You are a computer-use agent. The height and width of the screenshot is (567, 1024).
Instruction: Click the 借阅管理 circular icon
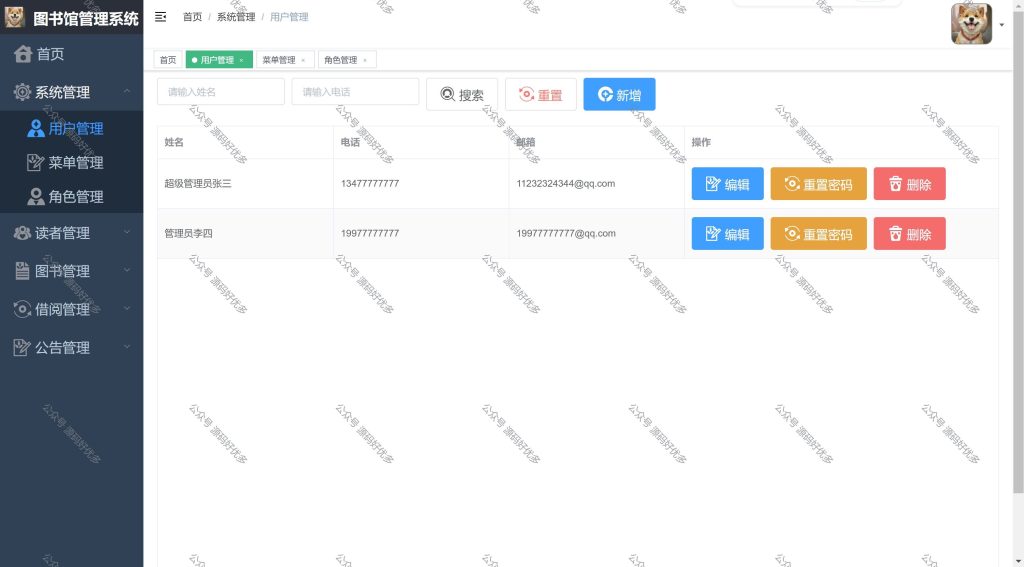click(x=22, y=309)
